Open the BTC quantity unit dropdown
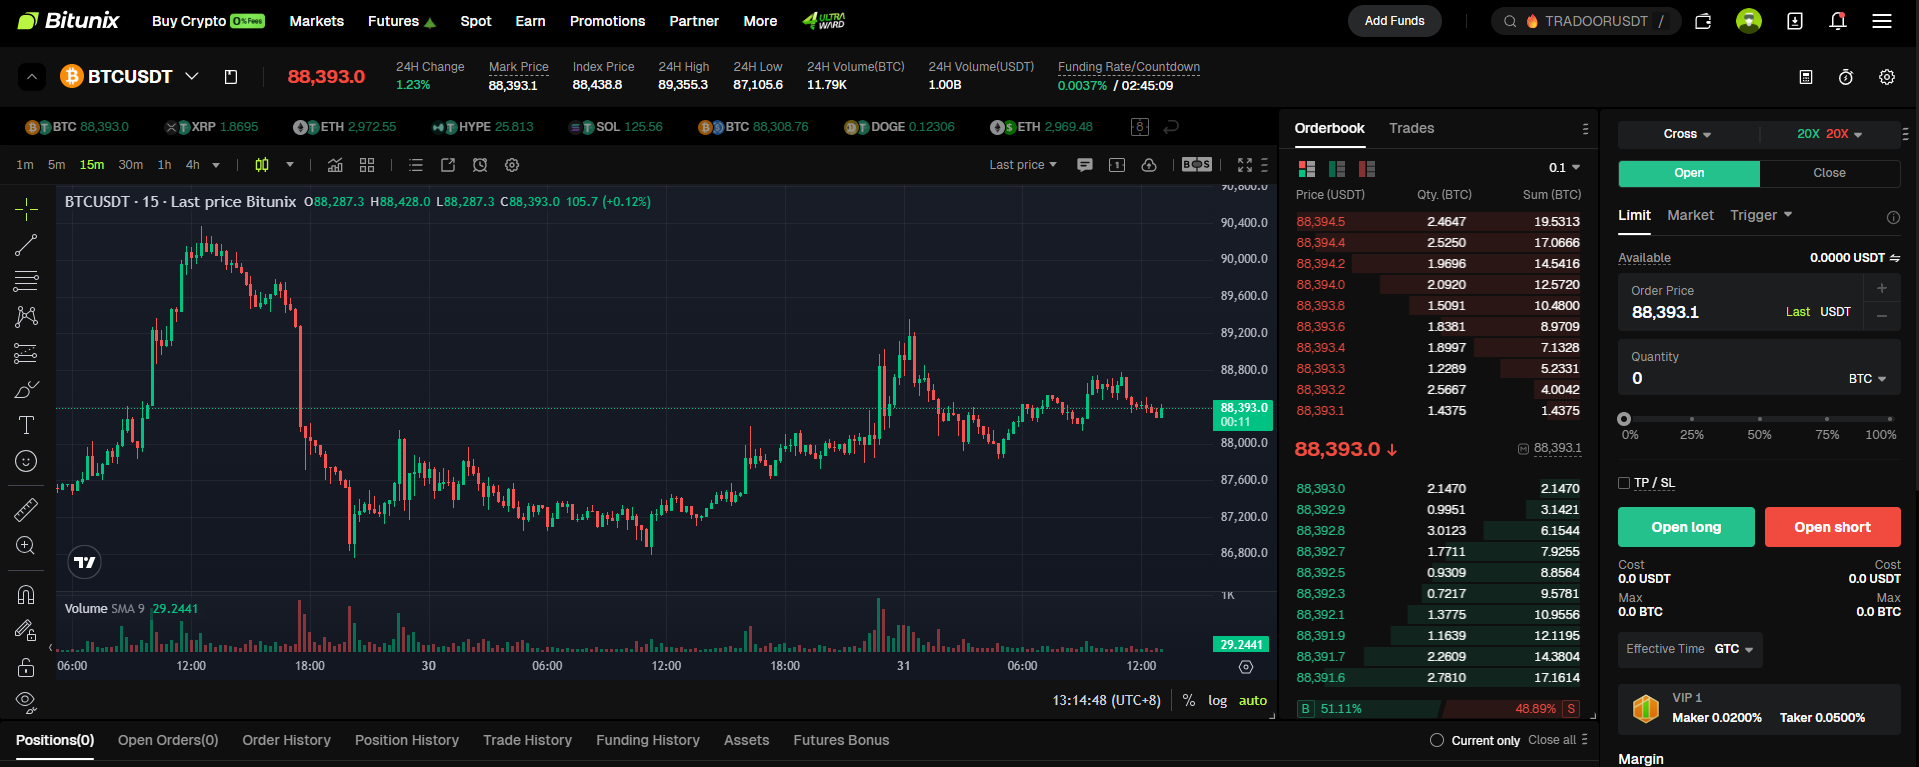The width and height of the screenshot is (1919, 767). [x=1867, y=379]
